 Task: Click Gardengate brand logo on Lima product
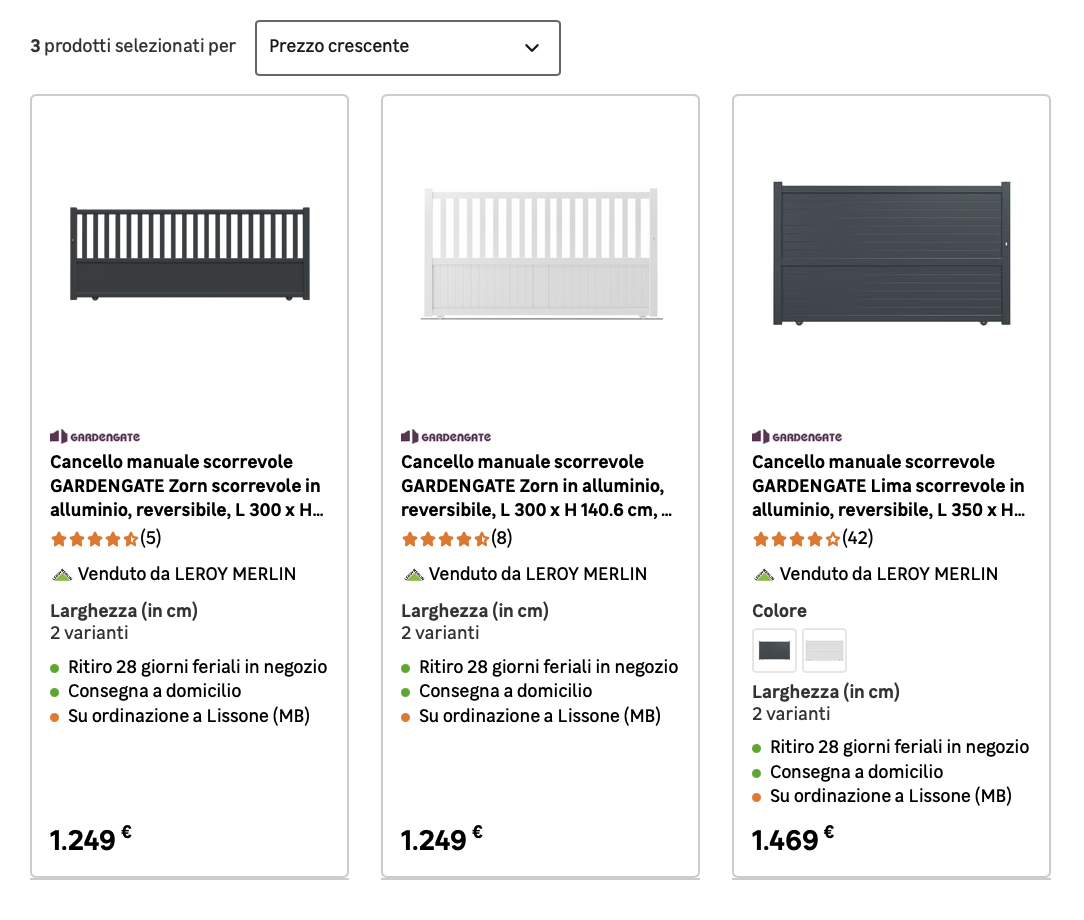click(x=797, y=437)
